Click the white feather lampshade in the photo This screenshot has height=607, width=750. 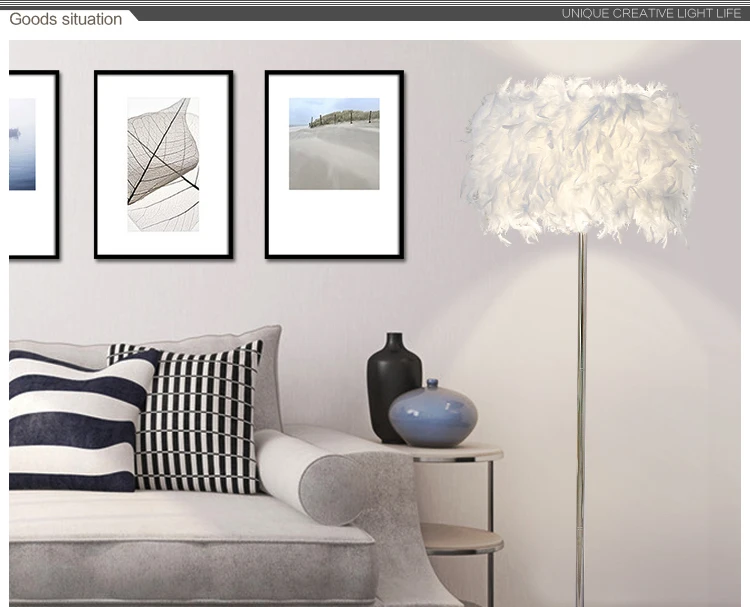[x=580, y=159]
